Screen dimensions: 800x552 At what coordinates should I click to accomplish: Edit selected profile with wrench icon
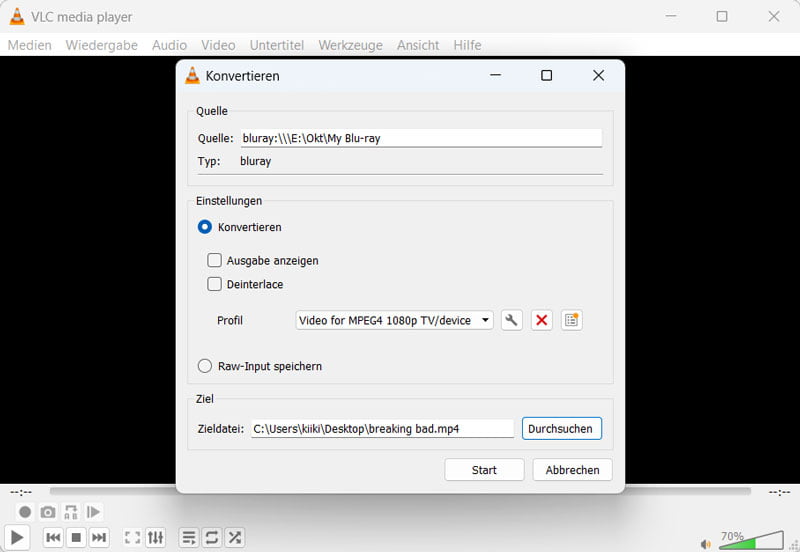tap(511, 320)
